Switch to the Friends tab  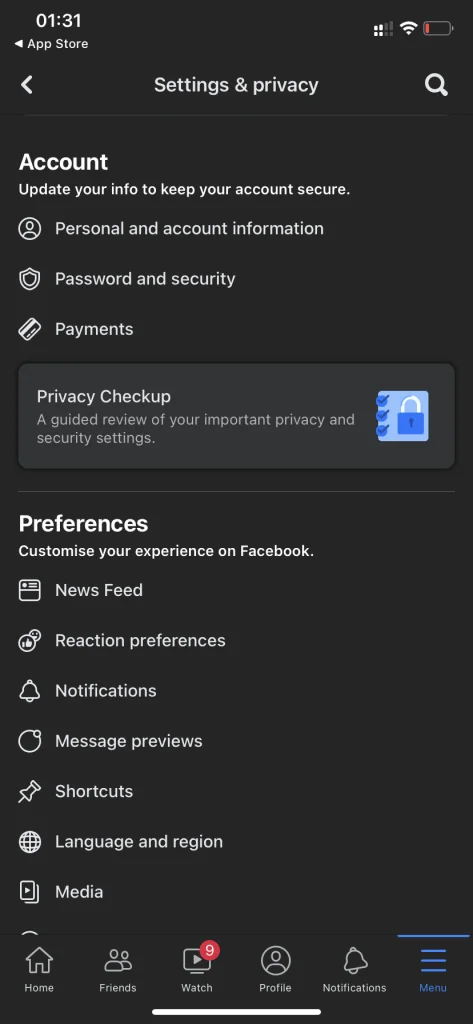point(118,969)
